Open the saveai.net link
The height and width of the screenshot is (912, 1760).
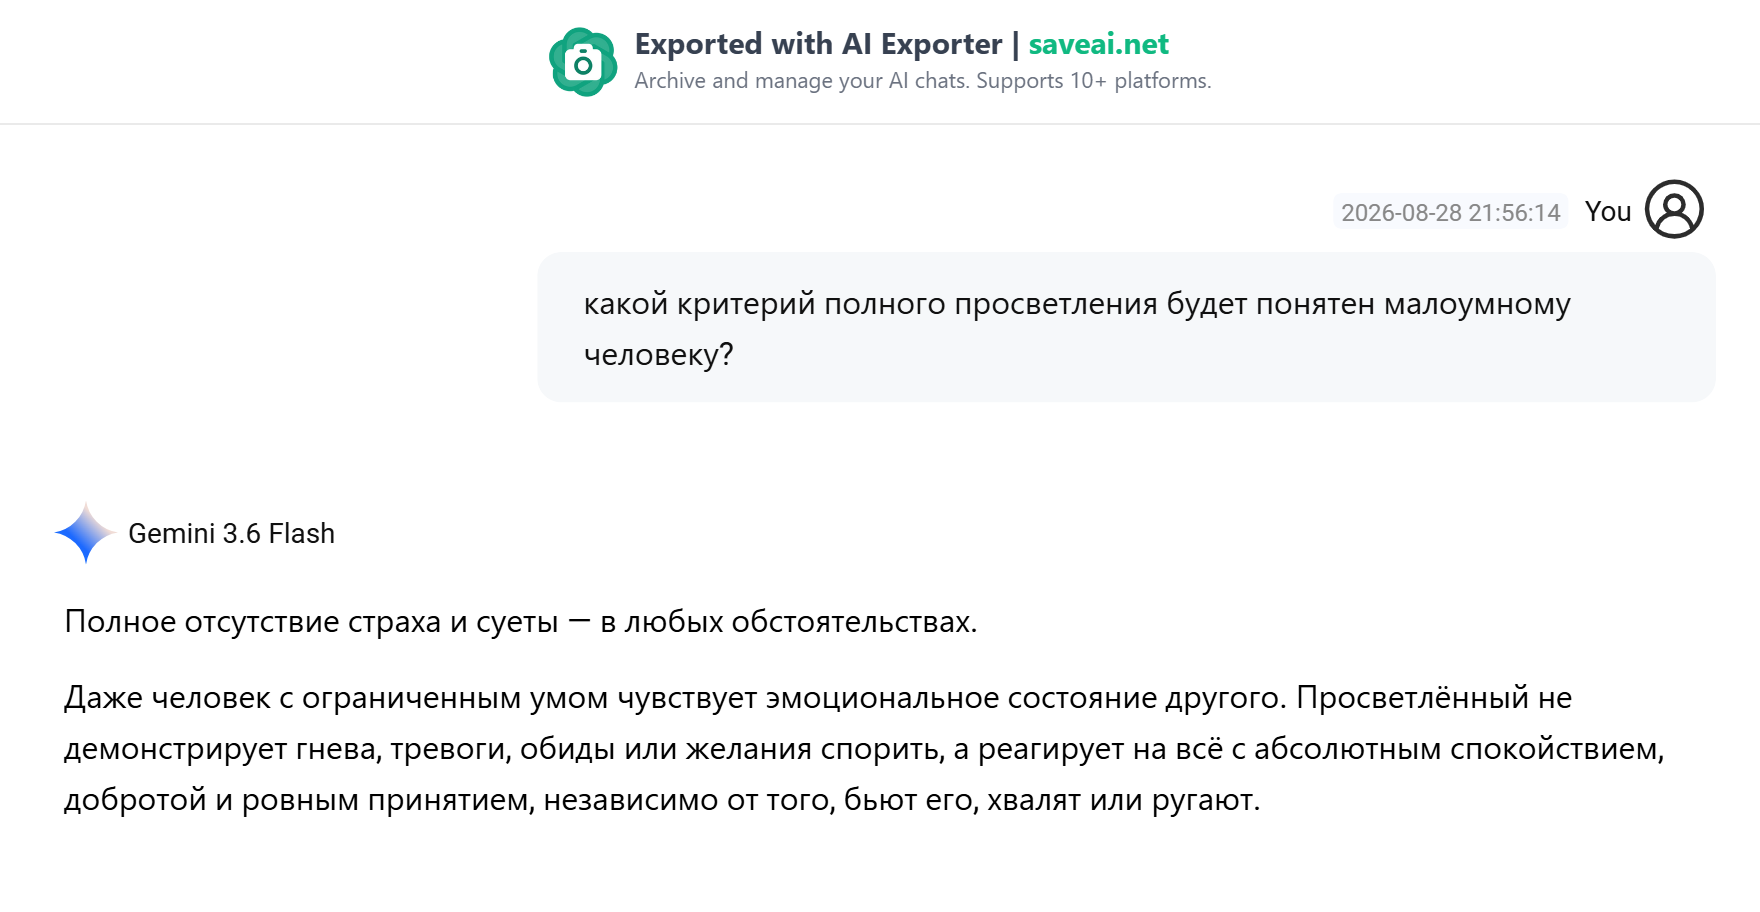pos(1098,44)
